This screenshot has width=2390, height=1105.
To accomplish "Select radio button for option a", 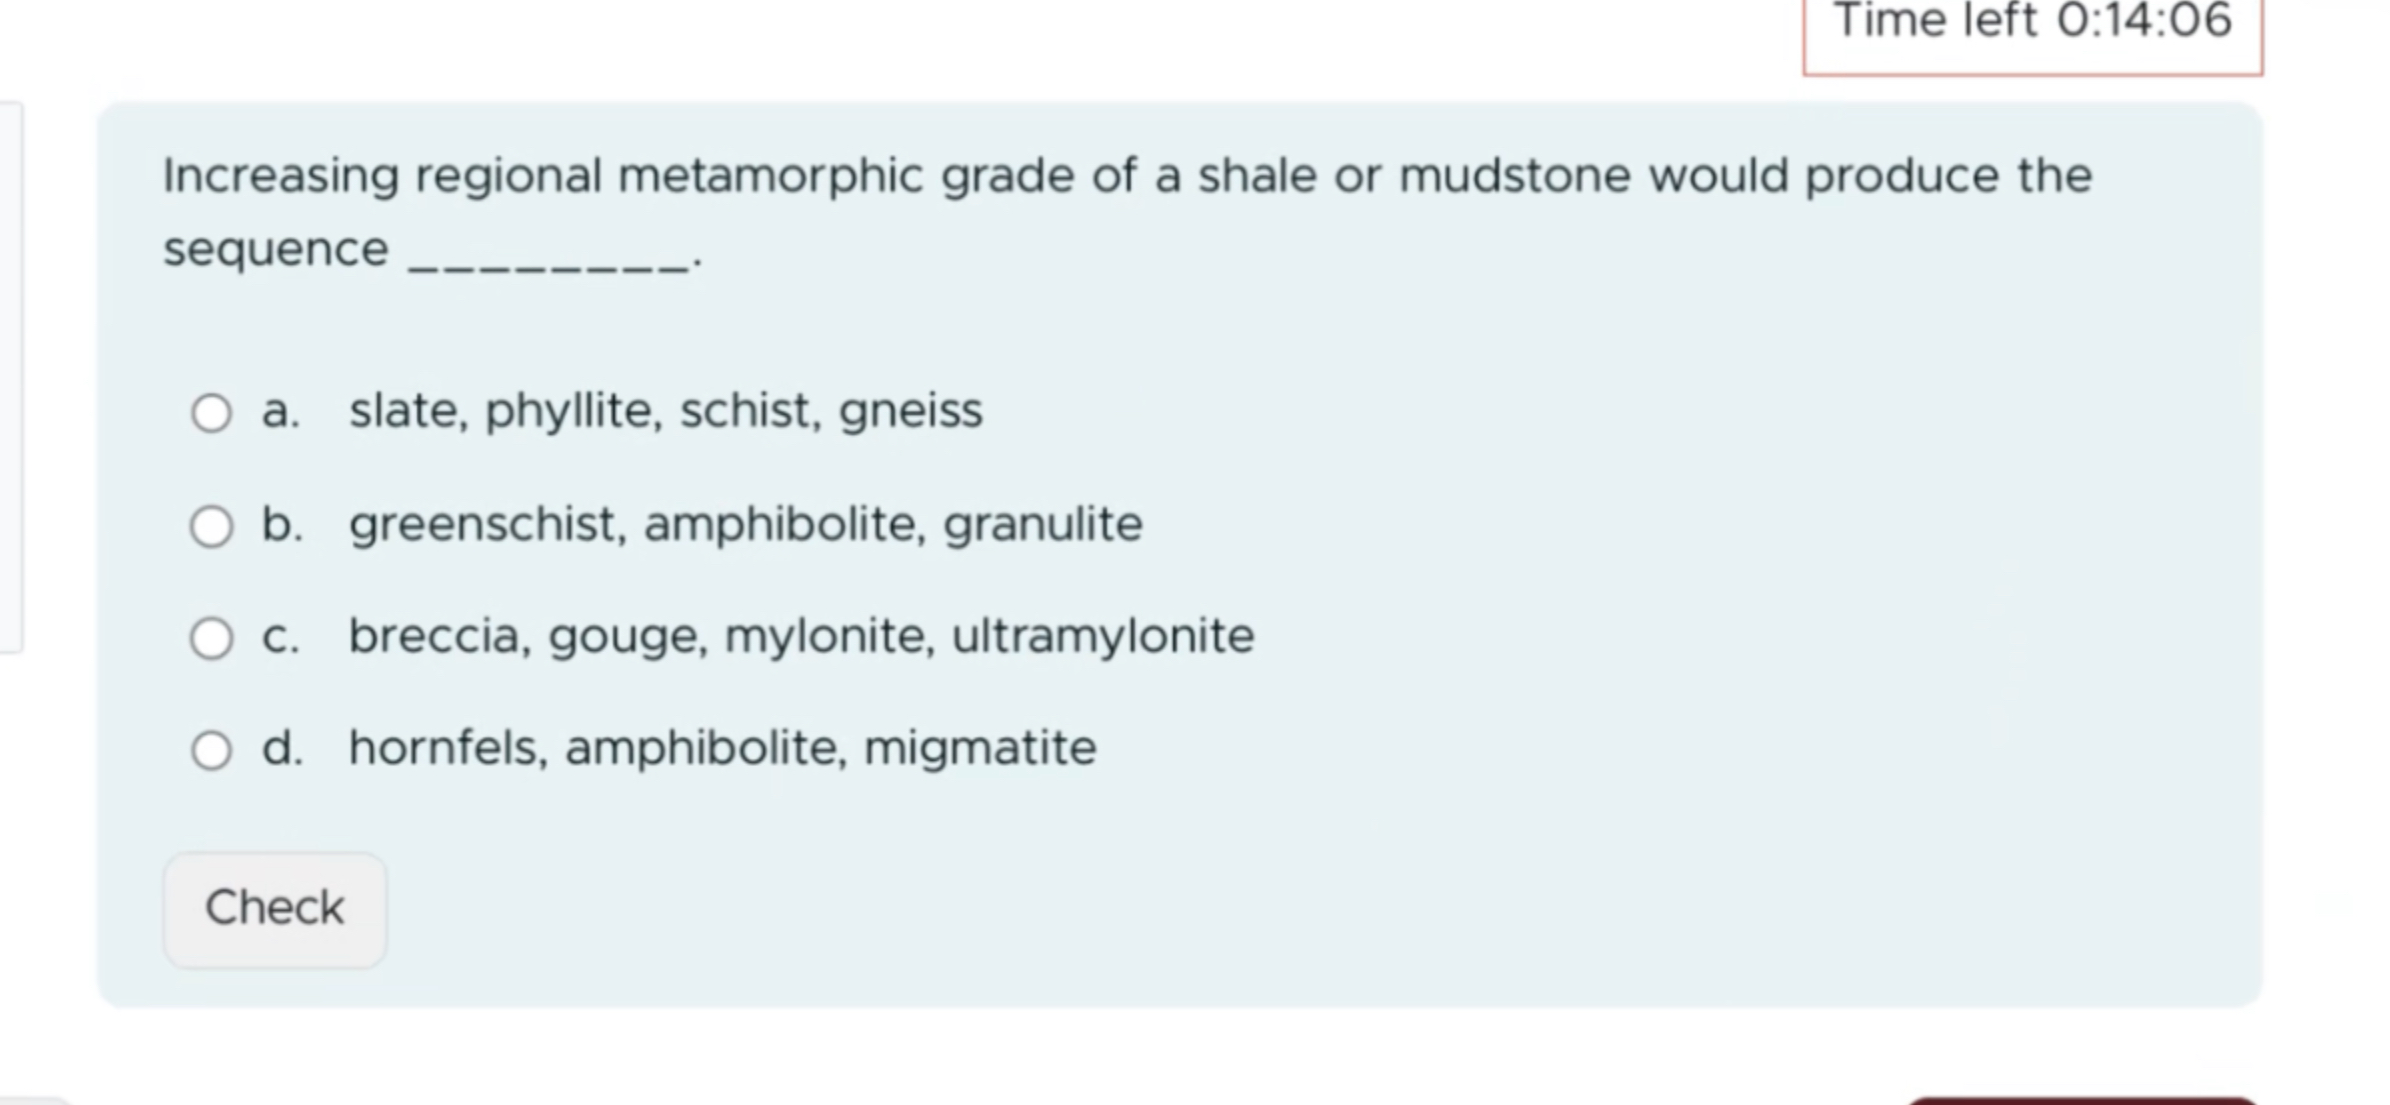I will tap(211, 410).
